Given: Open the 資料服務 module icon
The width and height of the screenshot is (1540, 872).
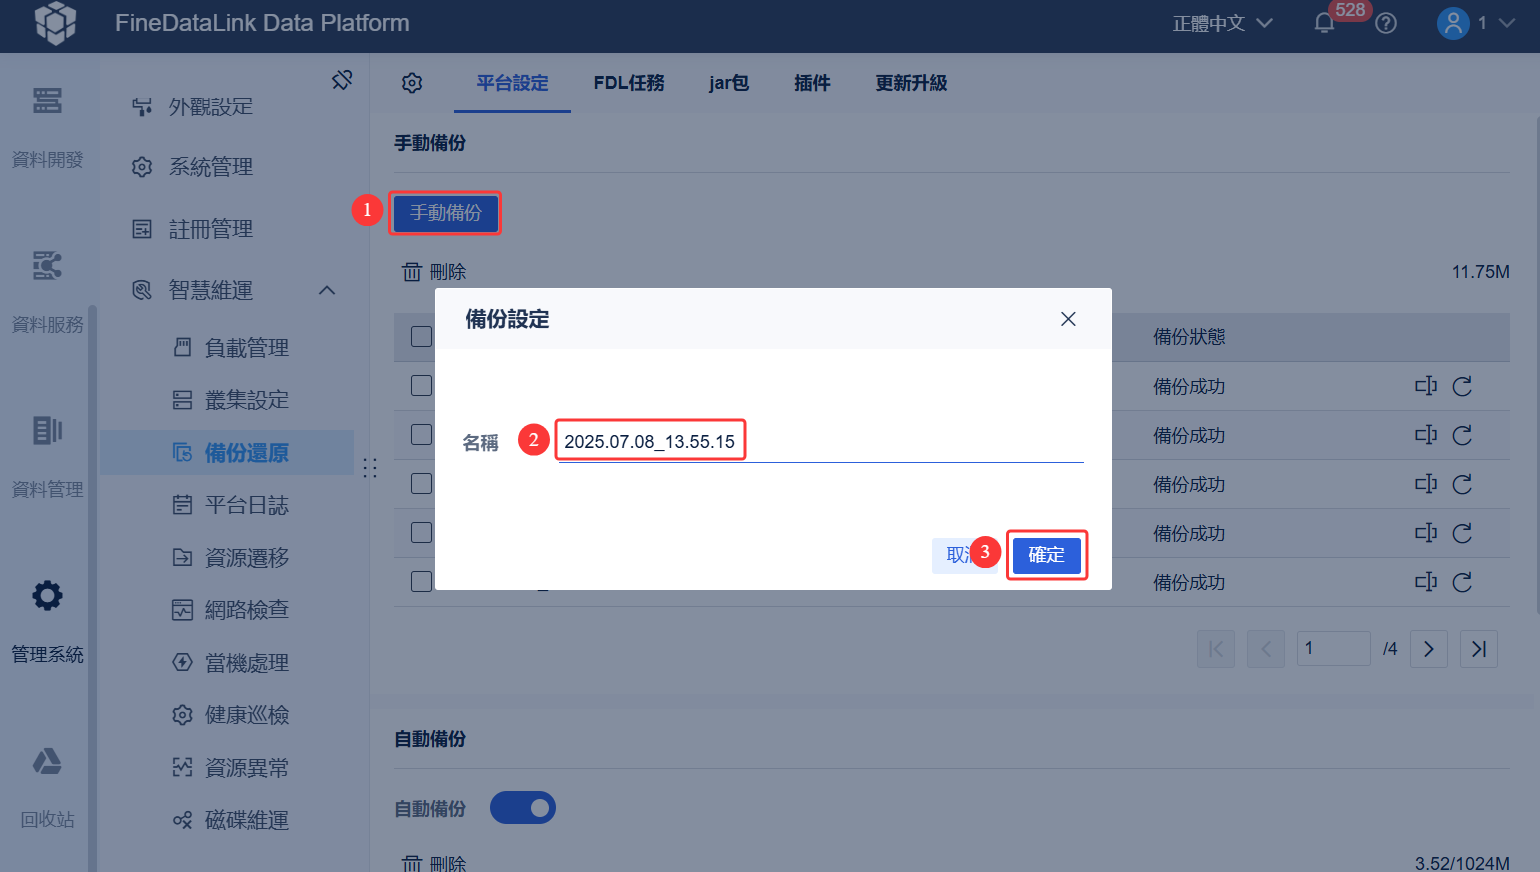Looking at the screenshot, I should [47, 266].
